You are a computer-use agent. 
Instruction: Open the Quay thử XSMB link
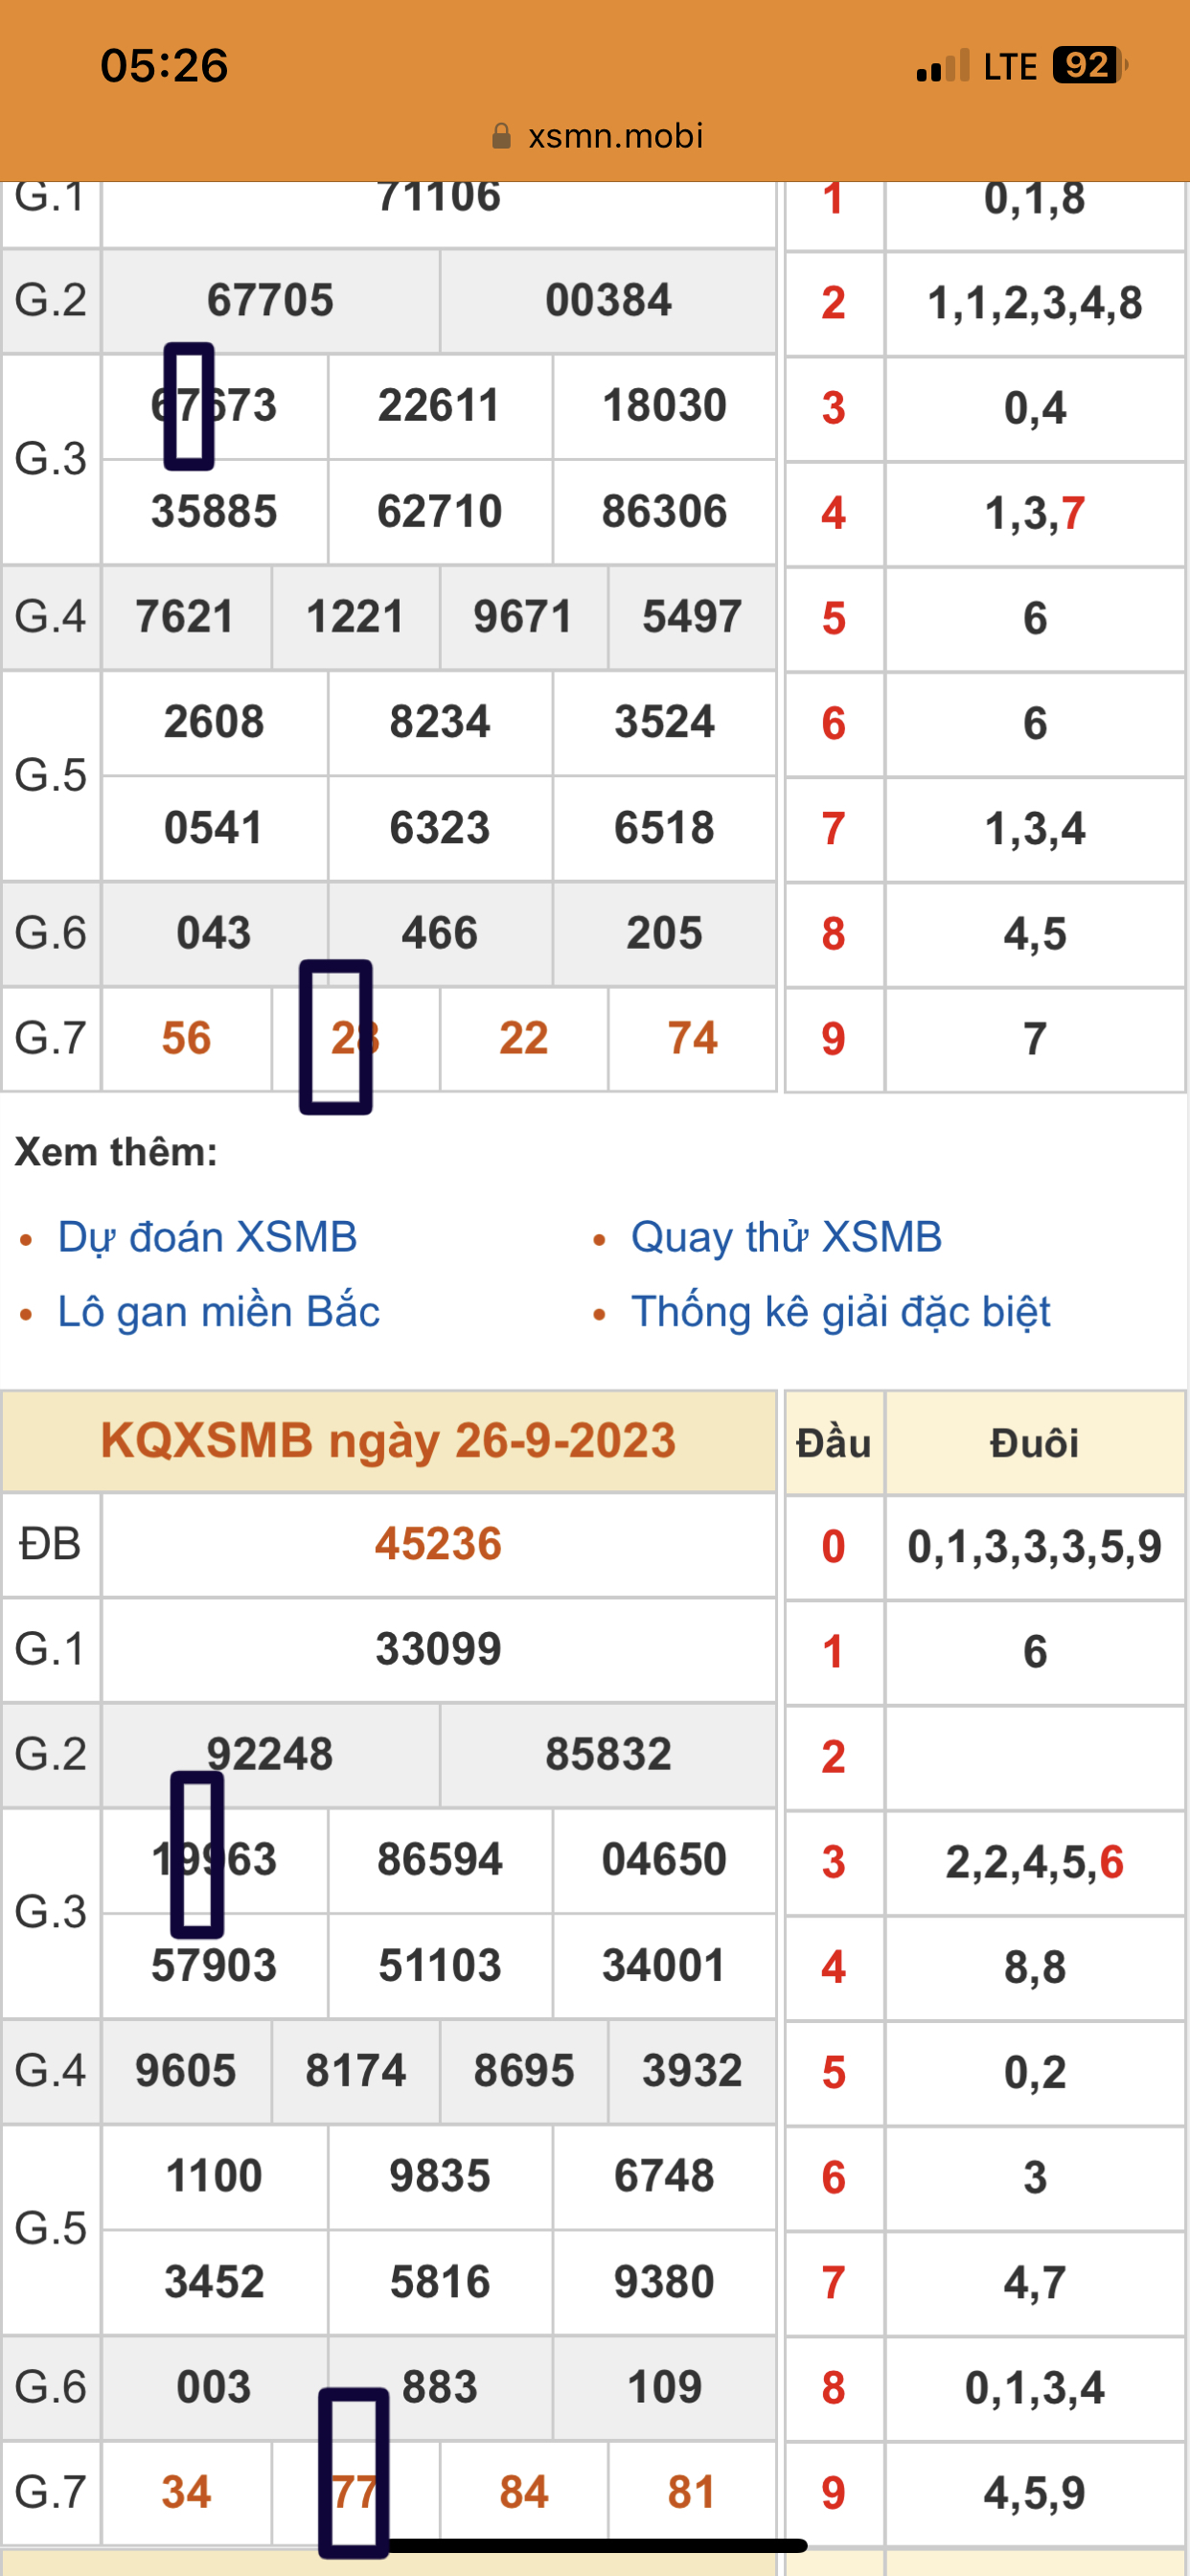click(786, 1237)
